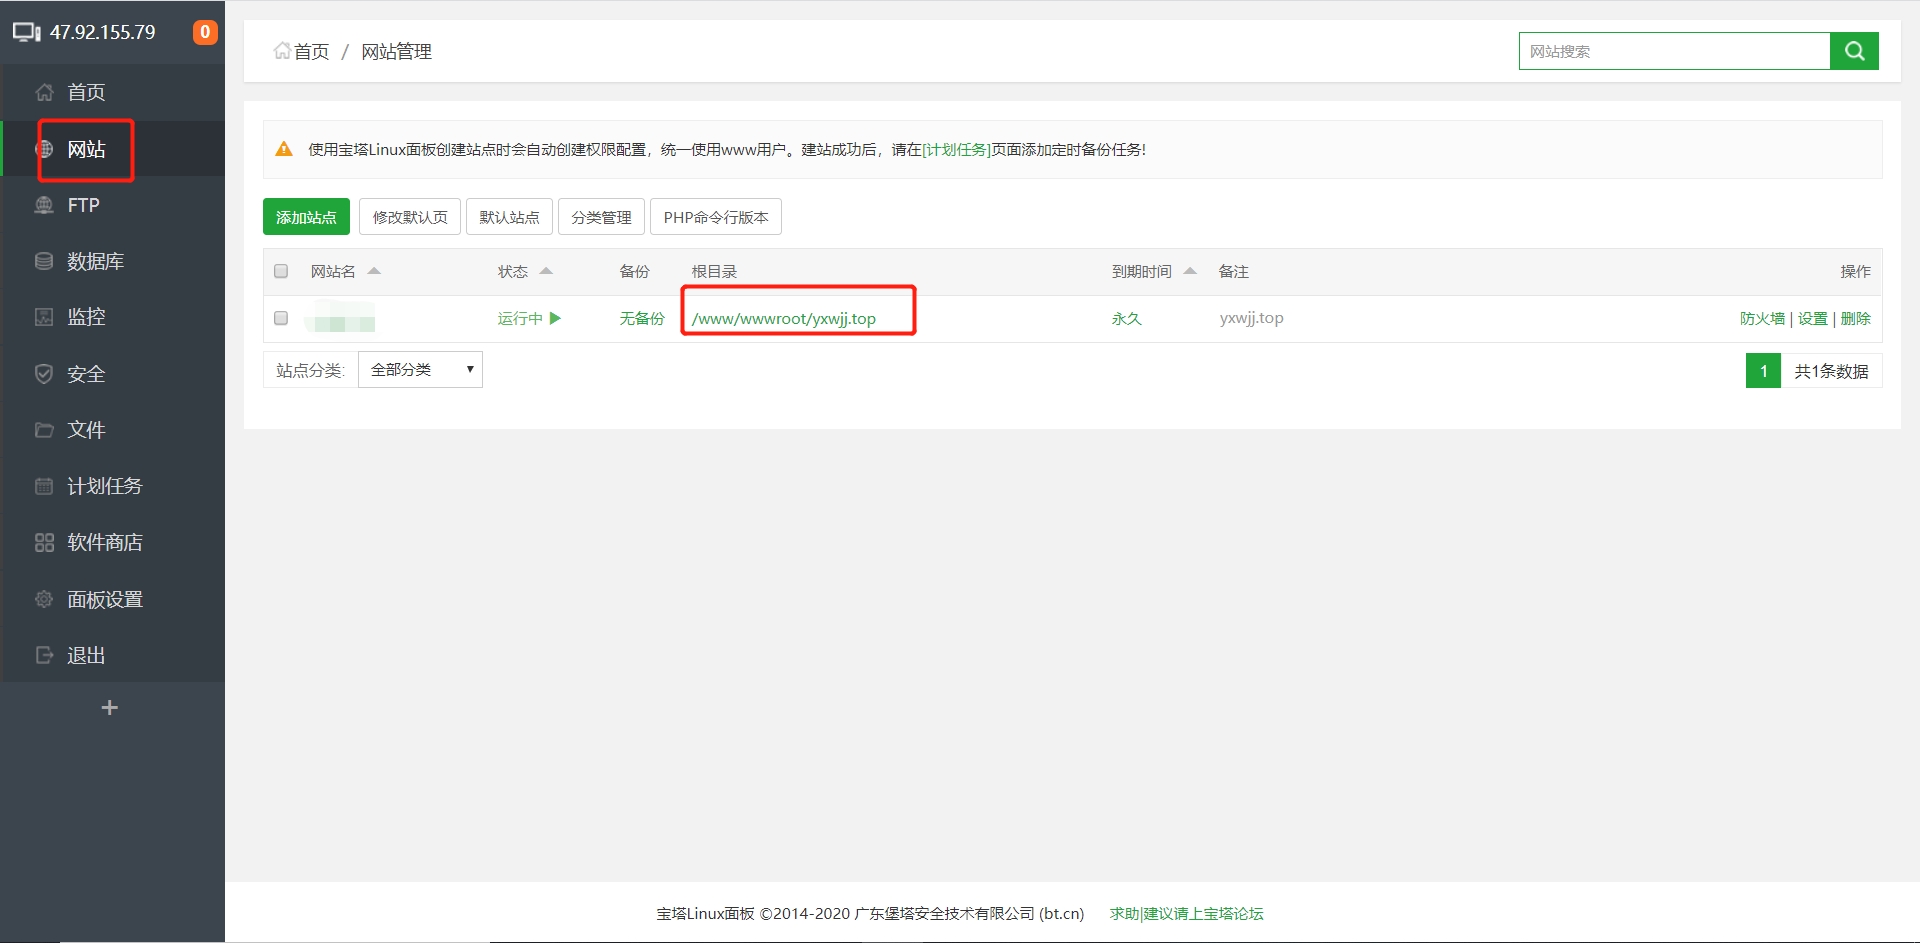Click the 防火墙 link in site row
This screenshot has width=1920, height=943.
[x=1762, y=318]
